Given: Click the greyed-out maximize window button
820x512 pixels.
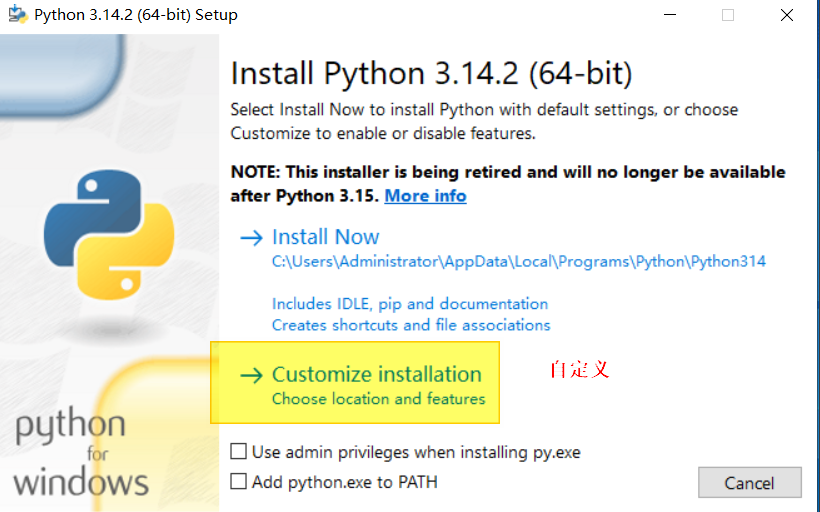Looking at the screenshot, I should click(728, 15).
